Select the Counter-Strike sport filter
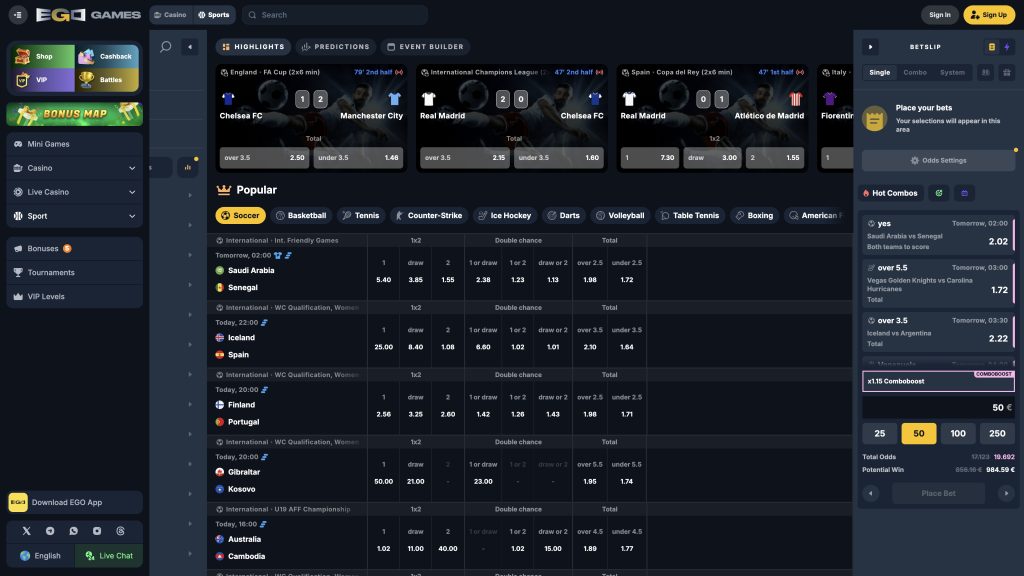Screen dimensions: 1024x576 tap(429, 216)
